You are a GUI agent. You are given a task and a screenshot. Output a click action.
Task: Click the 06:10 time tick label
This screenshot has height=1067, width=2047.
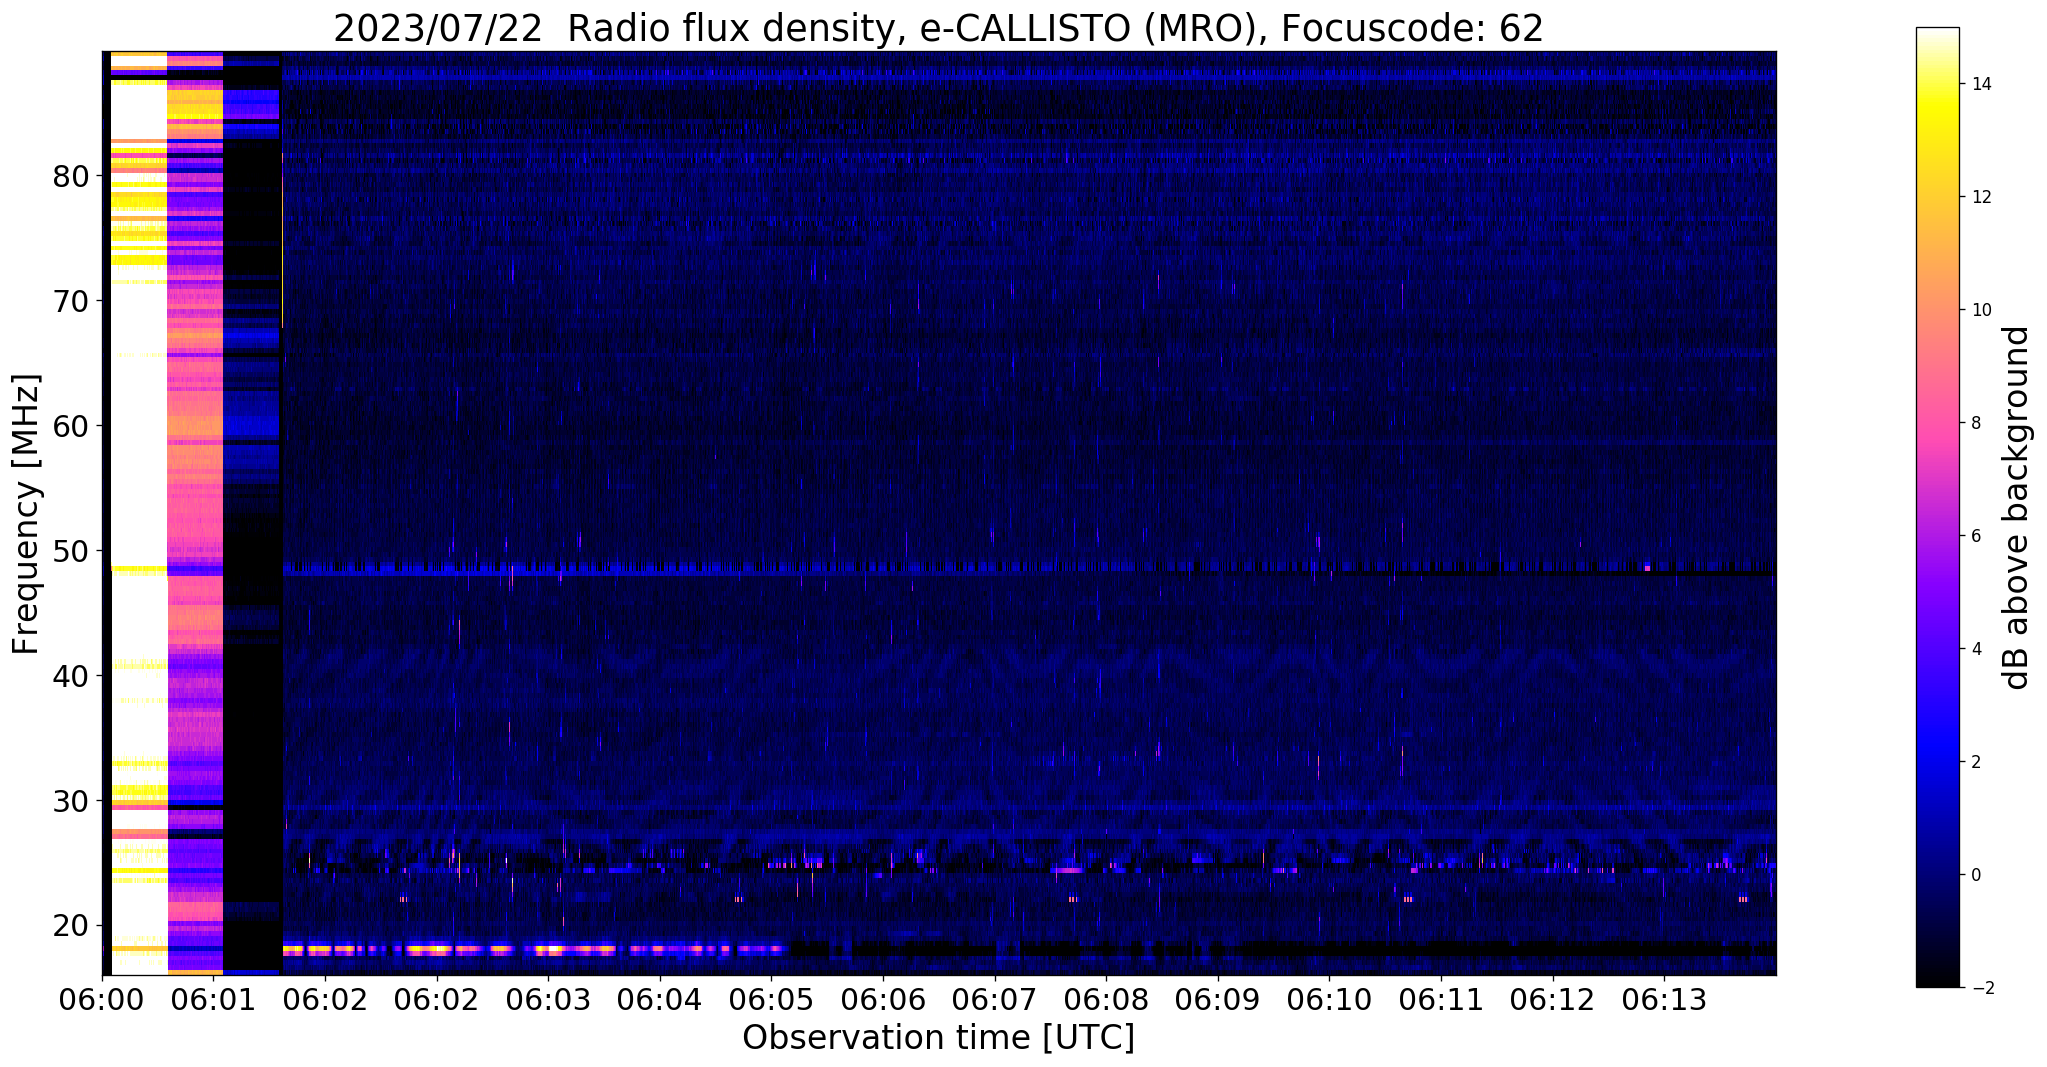tap(1329, 1000)
